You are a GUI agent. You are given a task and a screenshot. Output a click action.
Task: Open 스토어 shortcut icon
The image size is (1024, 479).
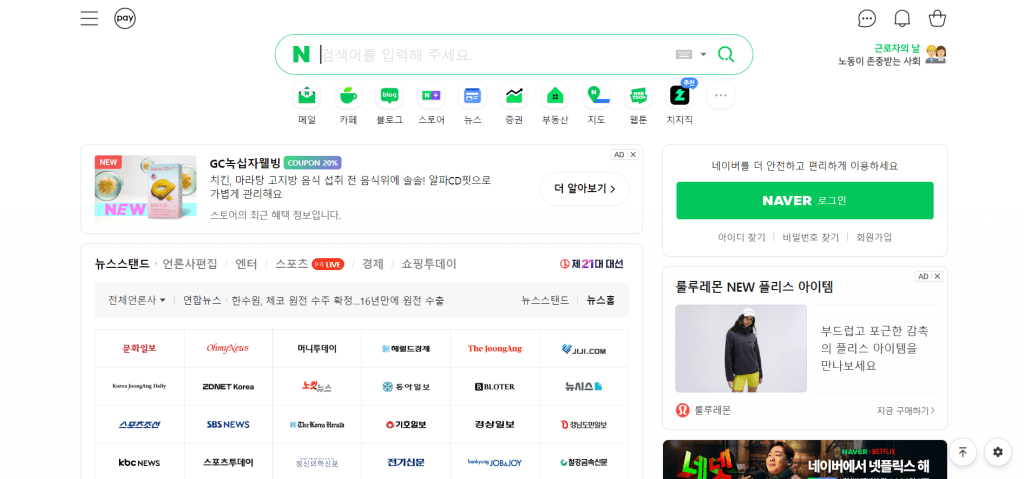(431, 95)
